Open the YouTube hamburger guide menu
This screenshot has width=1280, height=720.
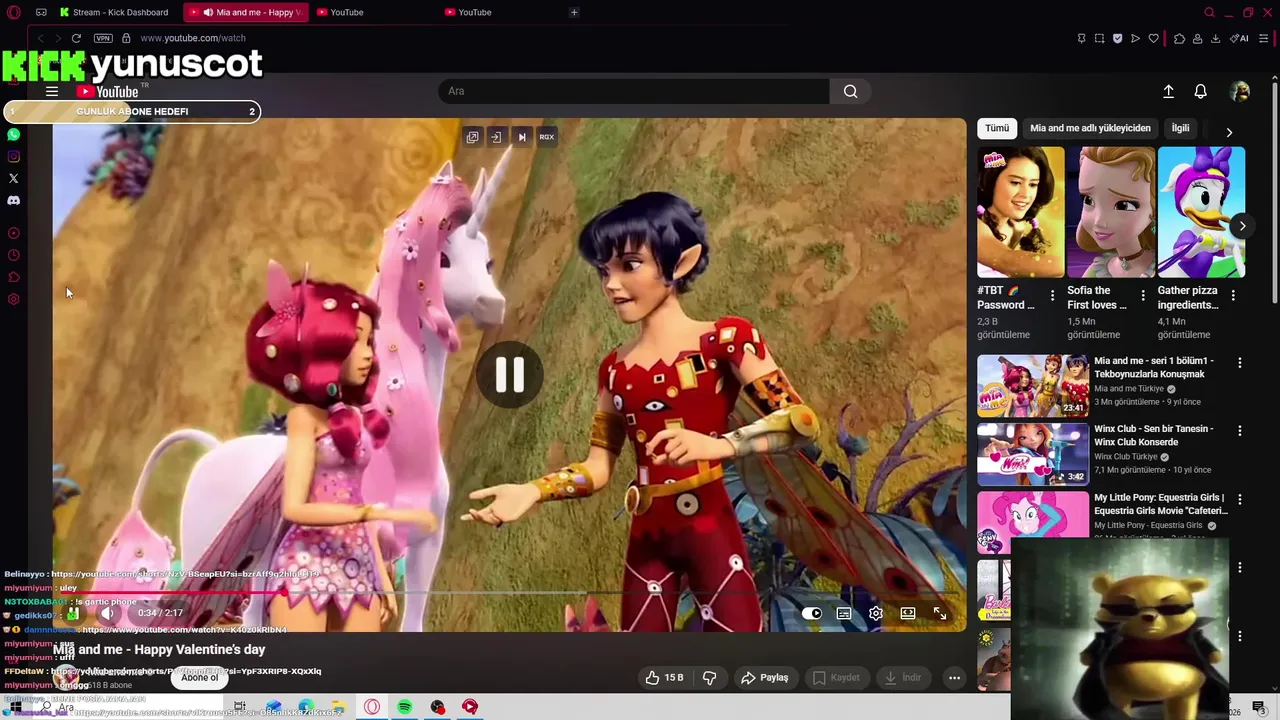(51, 91)
